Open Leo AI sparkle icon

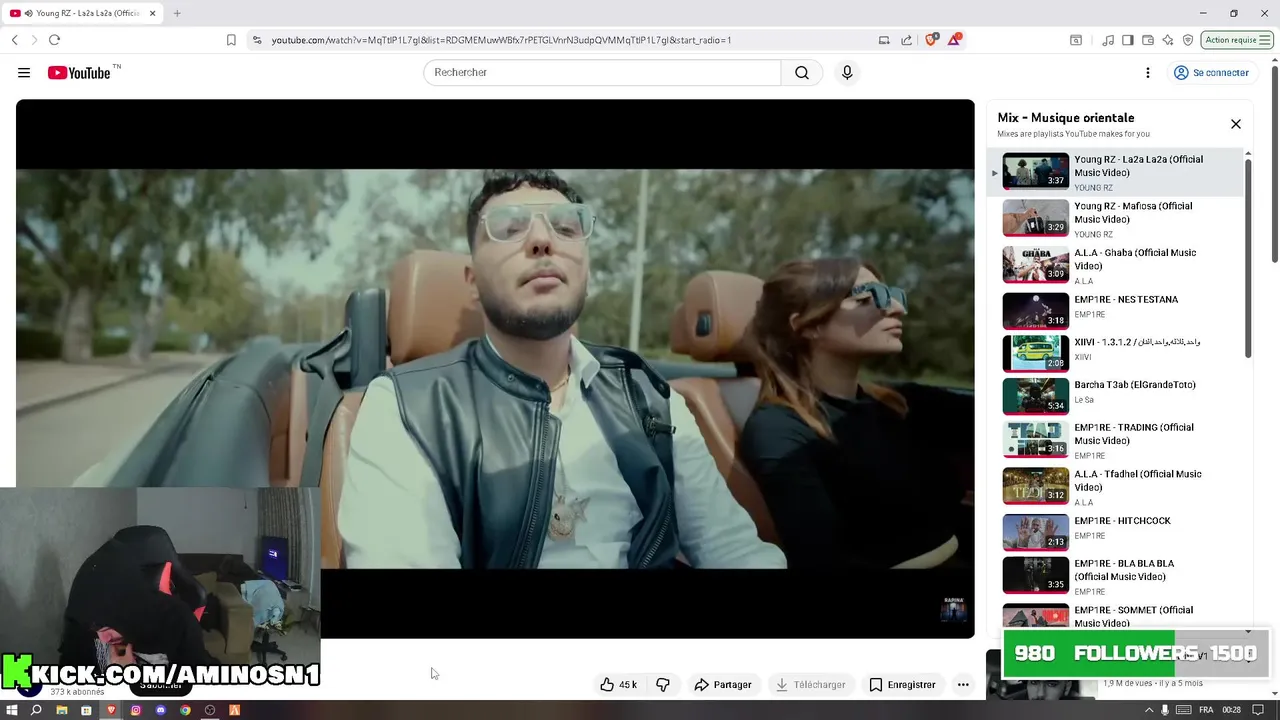[1168, 40]
